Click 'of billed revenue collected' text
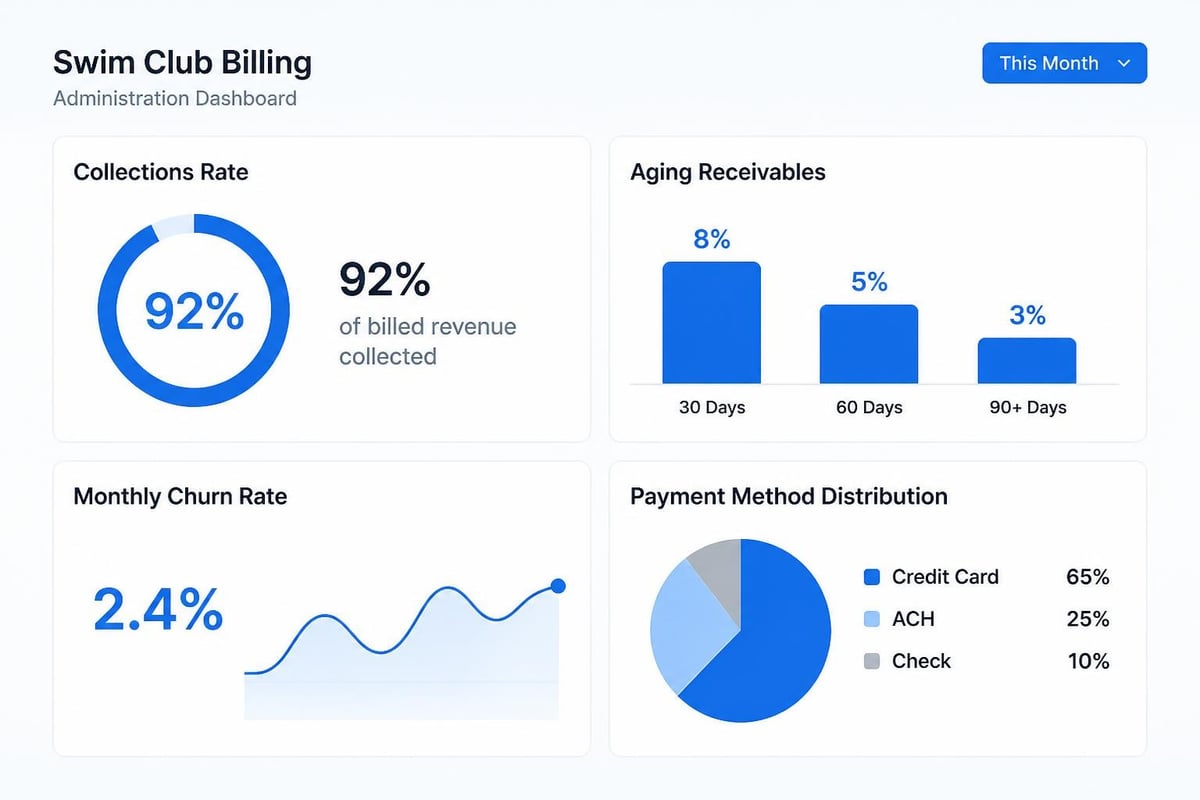1200x800 pixels. tap(428, 341)
